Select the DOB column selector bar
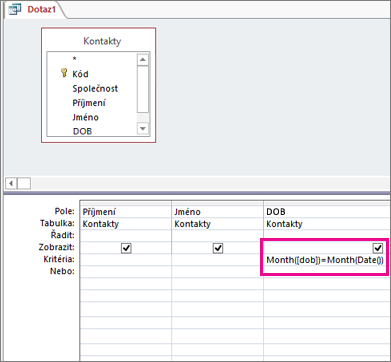The height and width of the screenshot is (362, 391). coord(327,203)
